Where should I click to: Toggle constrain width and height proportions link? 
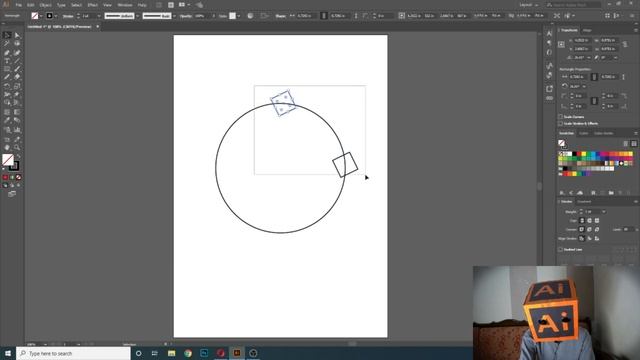(x=624, y=44)
